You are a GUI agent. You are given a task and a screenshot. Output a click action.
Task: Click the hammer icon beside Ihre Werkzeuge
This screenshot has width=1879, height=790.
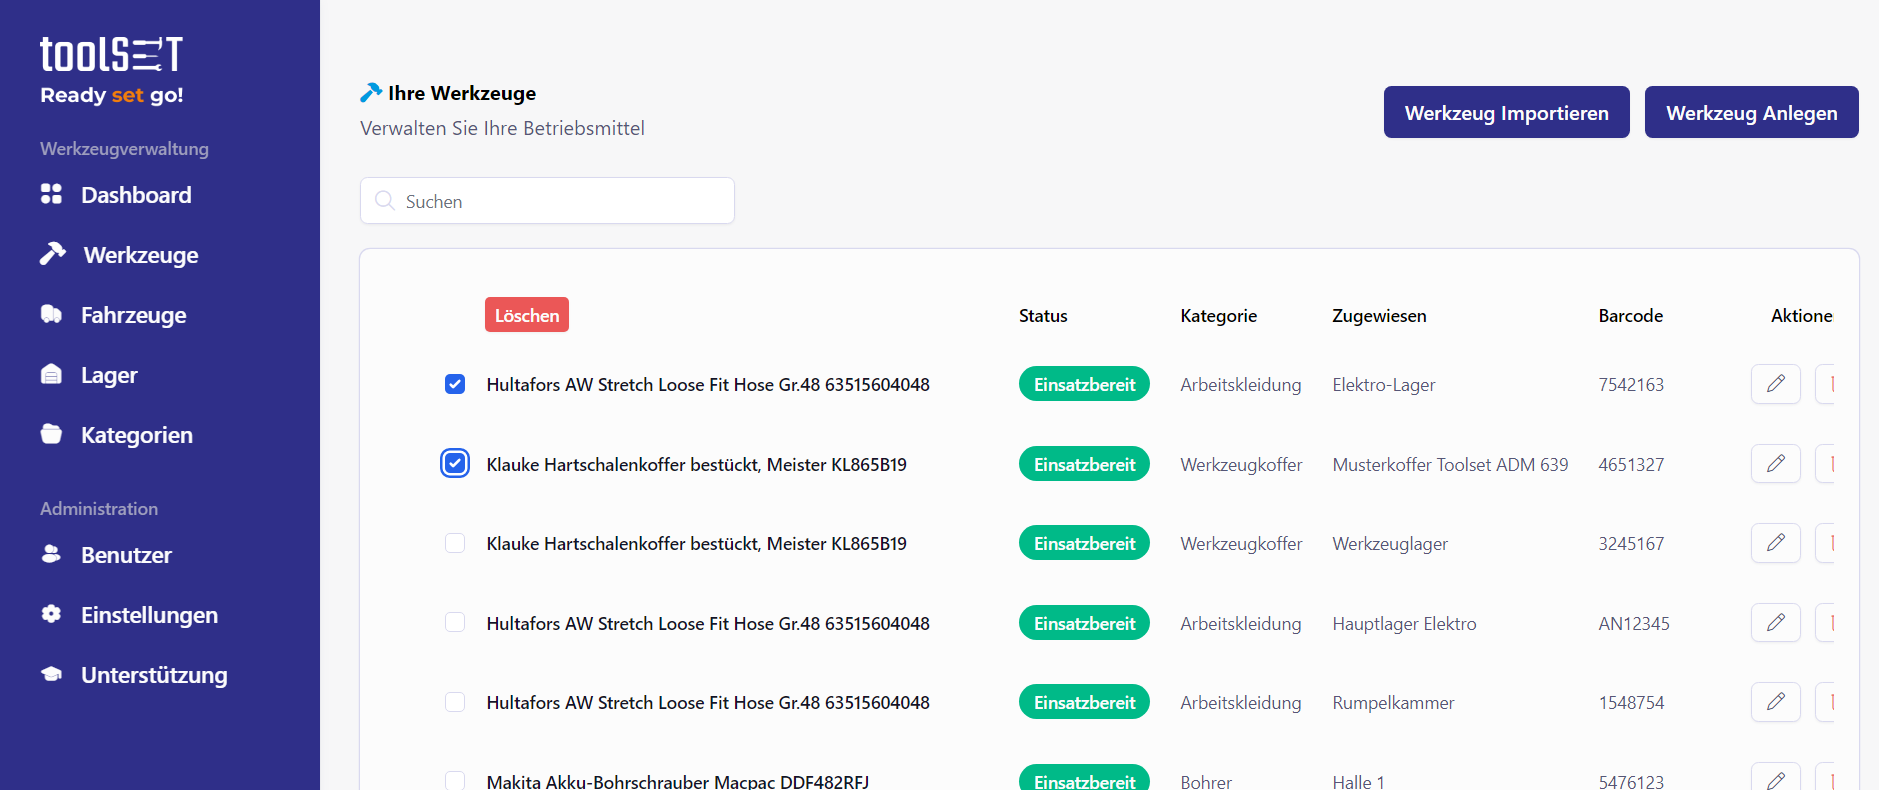click(x=371, y=92)
